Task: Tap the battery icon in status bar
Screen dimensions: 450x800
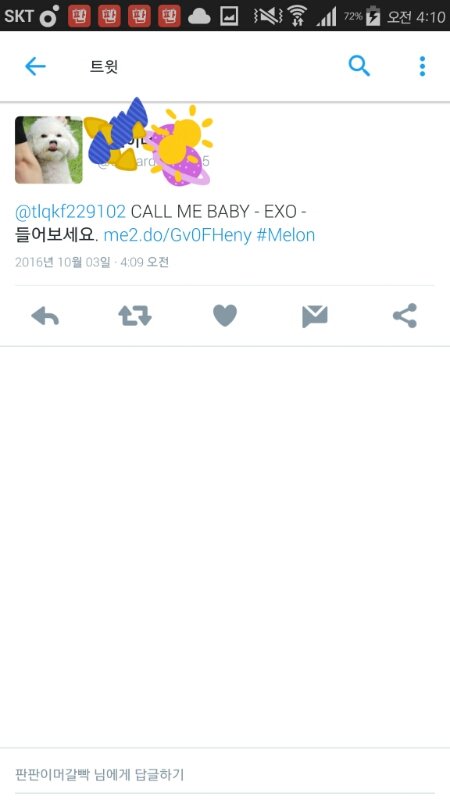Action: (x=373, y=16)
